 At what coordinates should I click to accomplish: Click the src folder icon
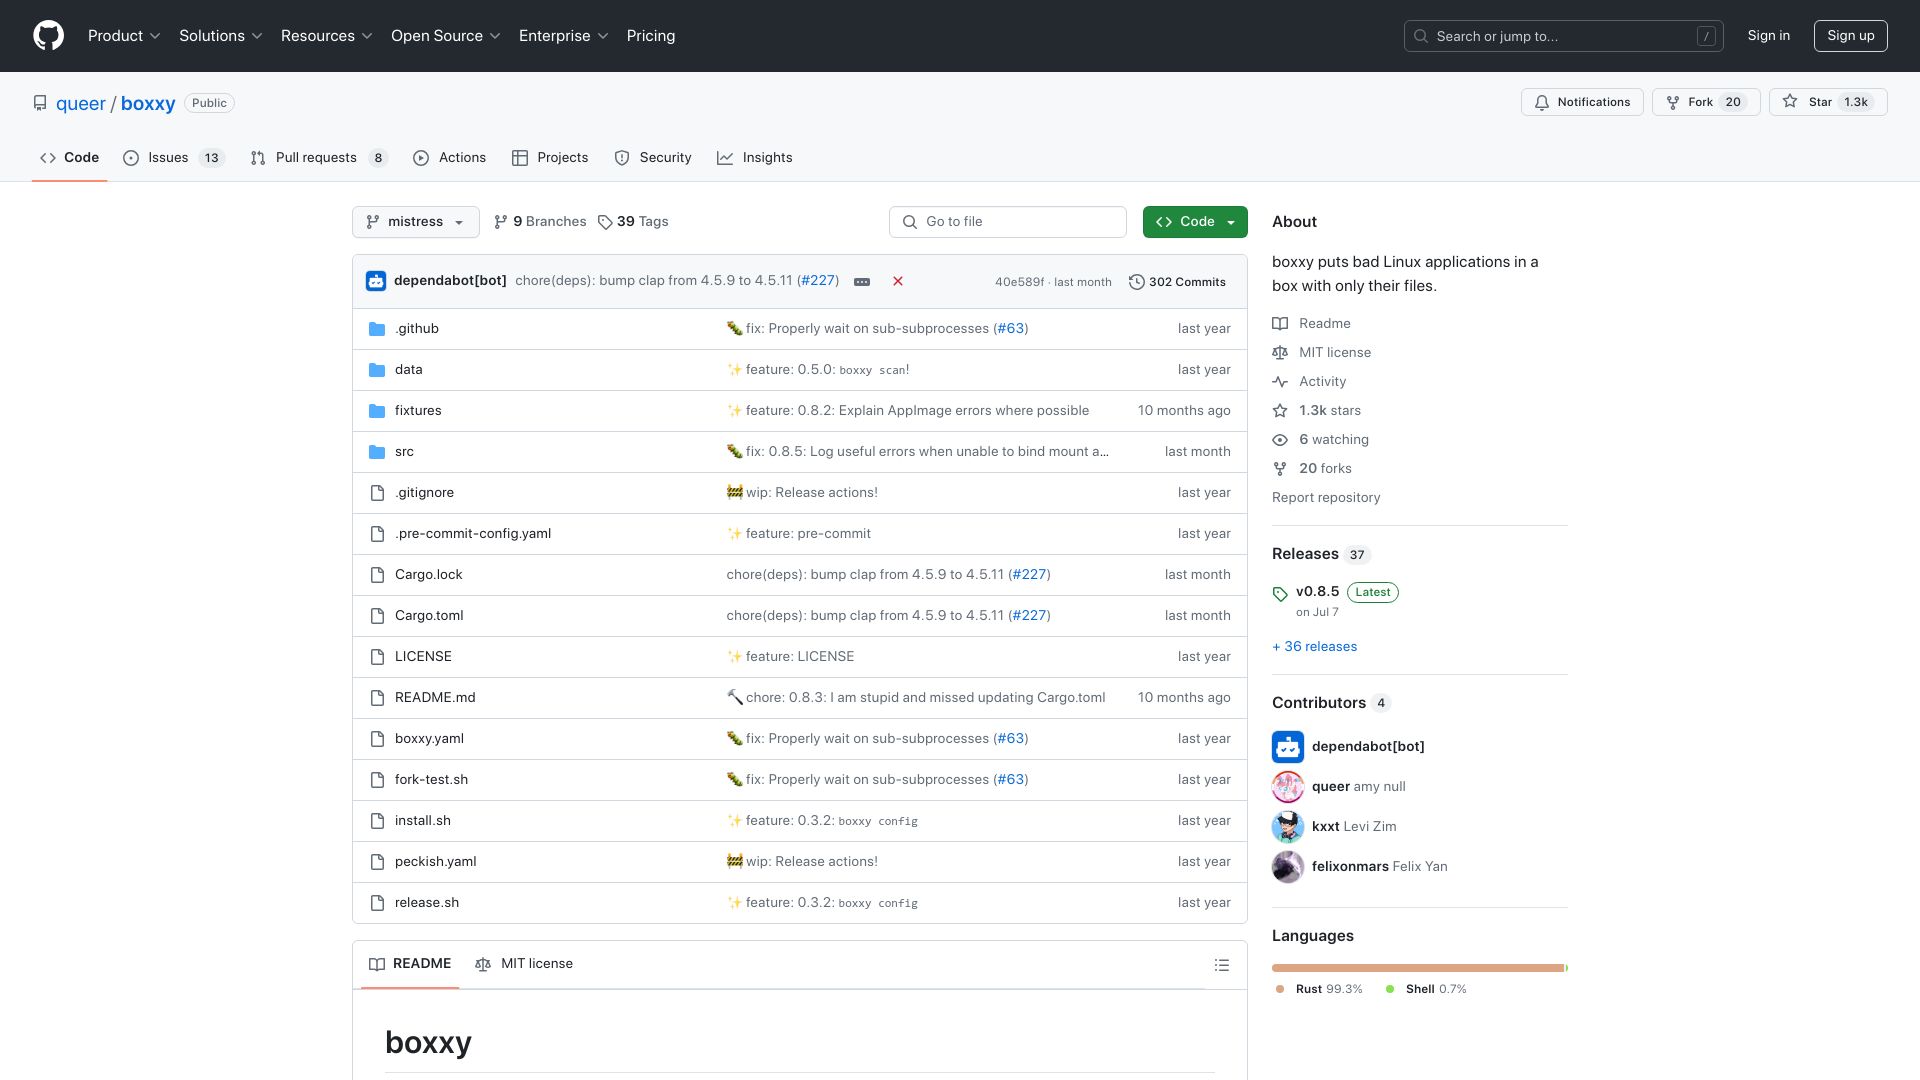click(377, 452)
